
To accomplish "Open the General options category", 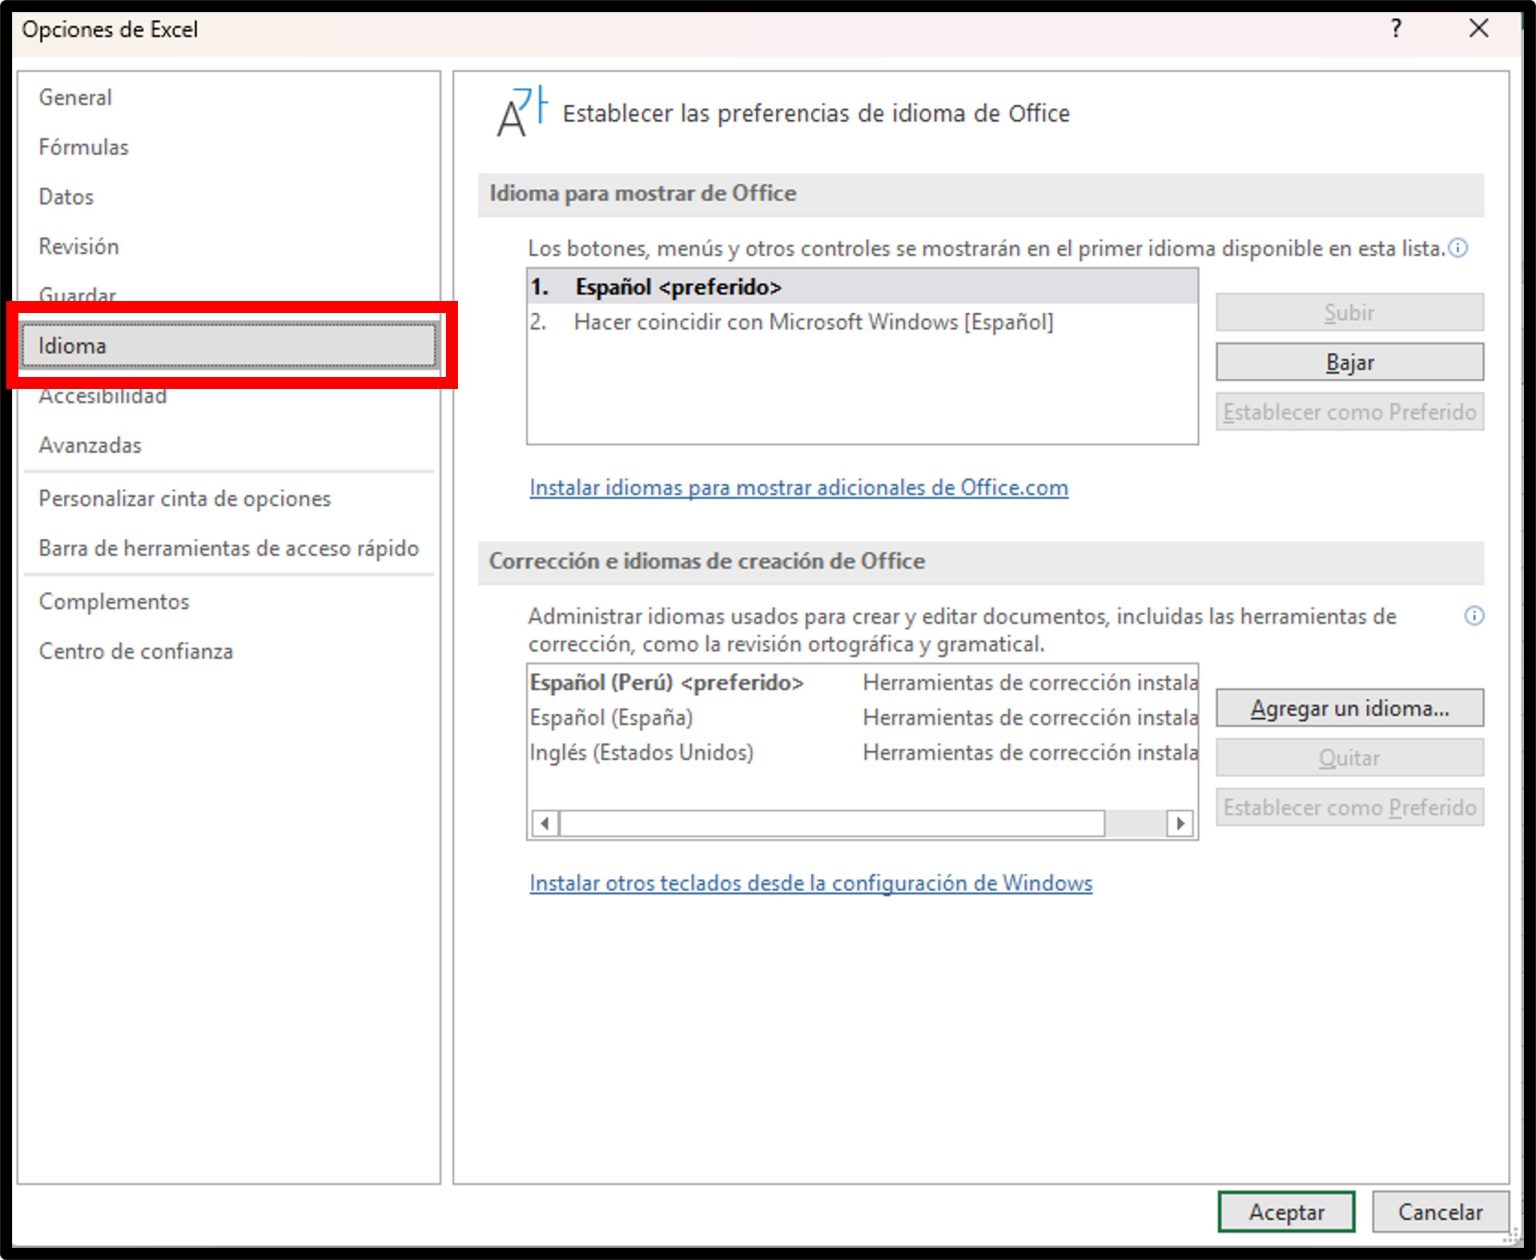I will (x=75, y=97).
